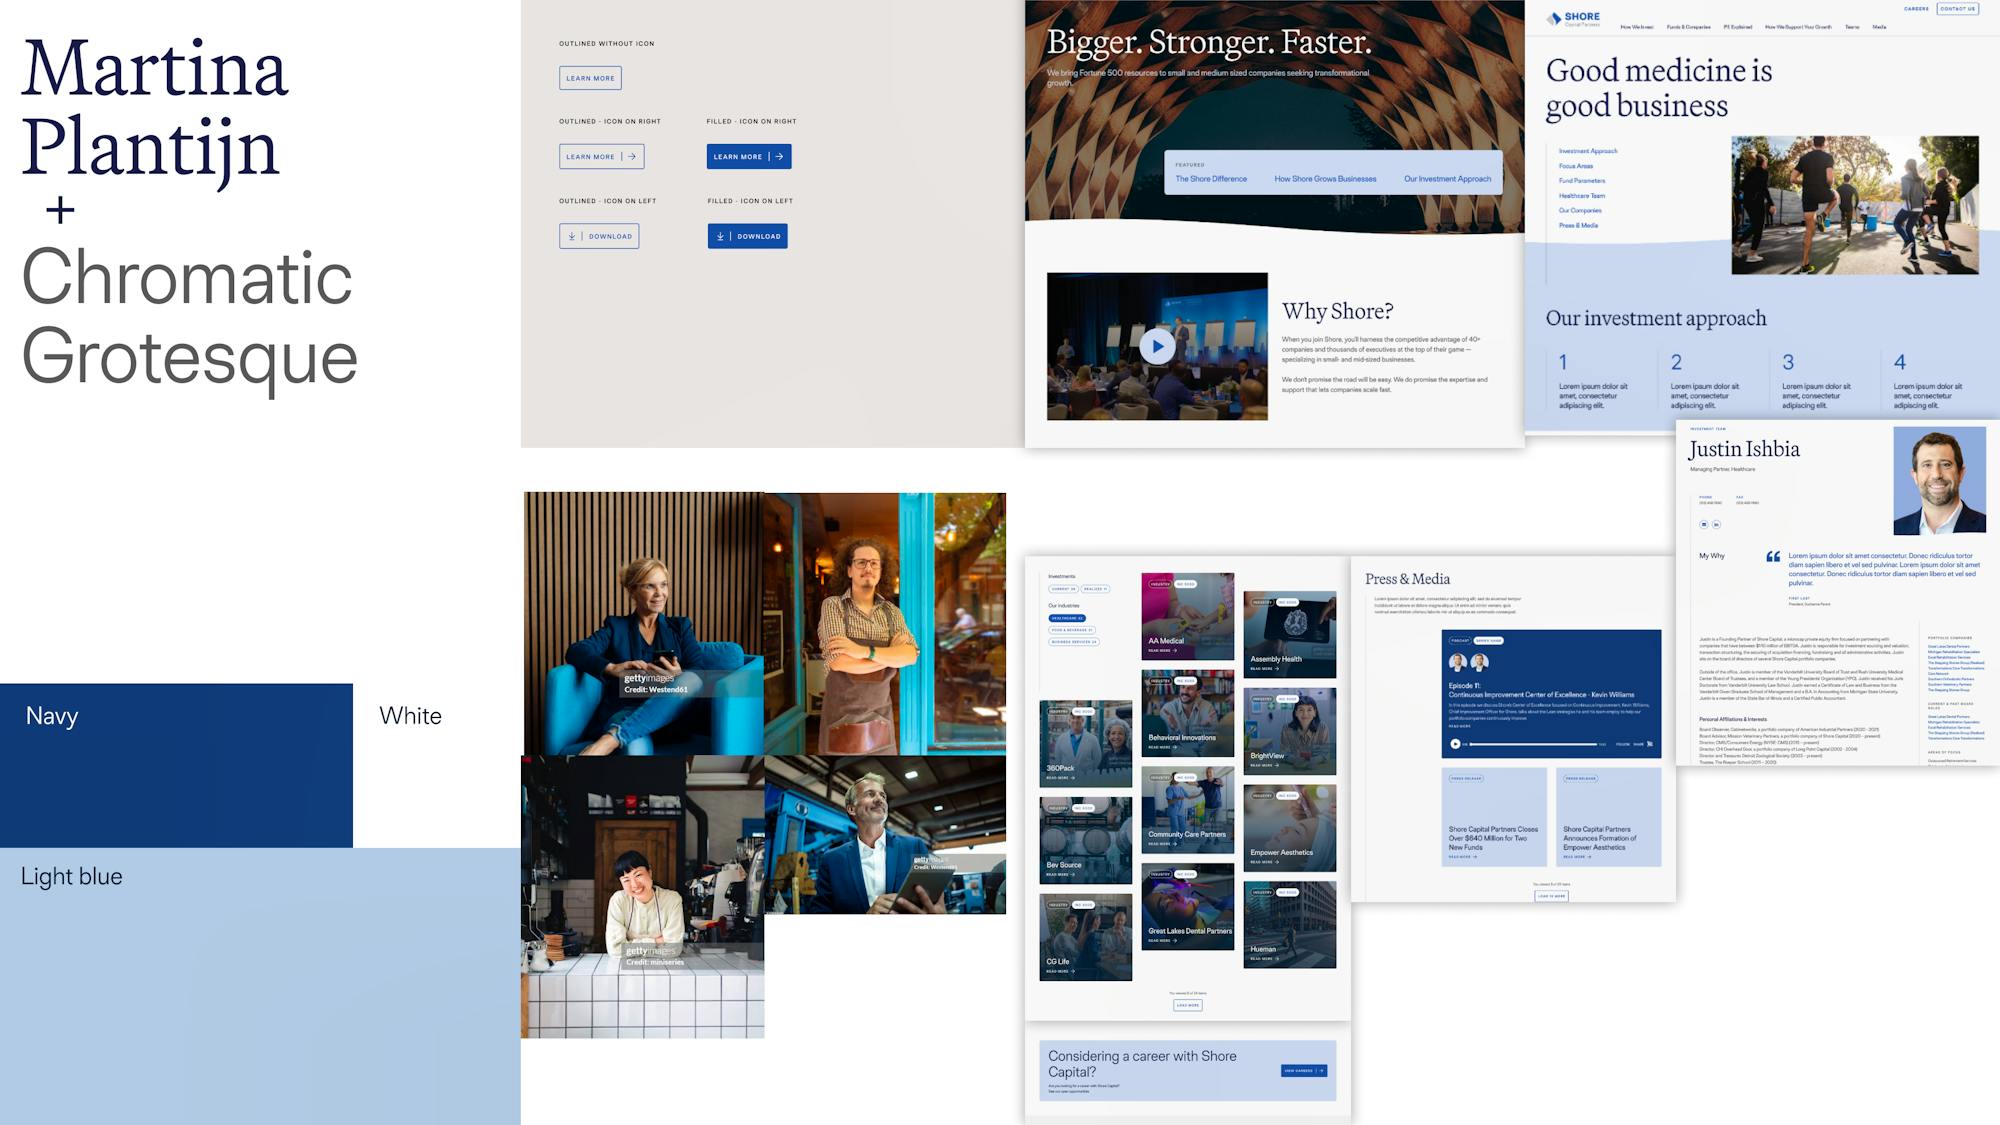Viewport: 2000px width, 1125px height.
Task: Open the Behavioral Innovations card
Action: click(x=1188, y=713)
